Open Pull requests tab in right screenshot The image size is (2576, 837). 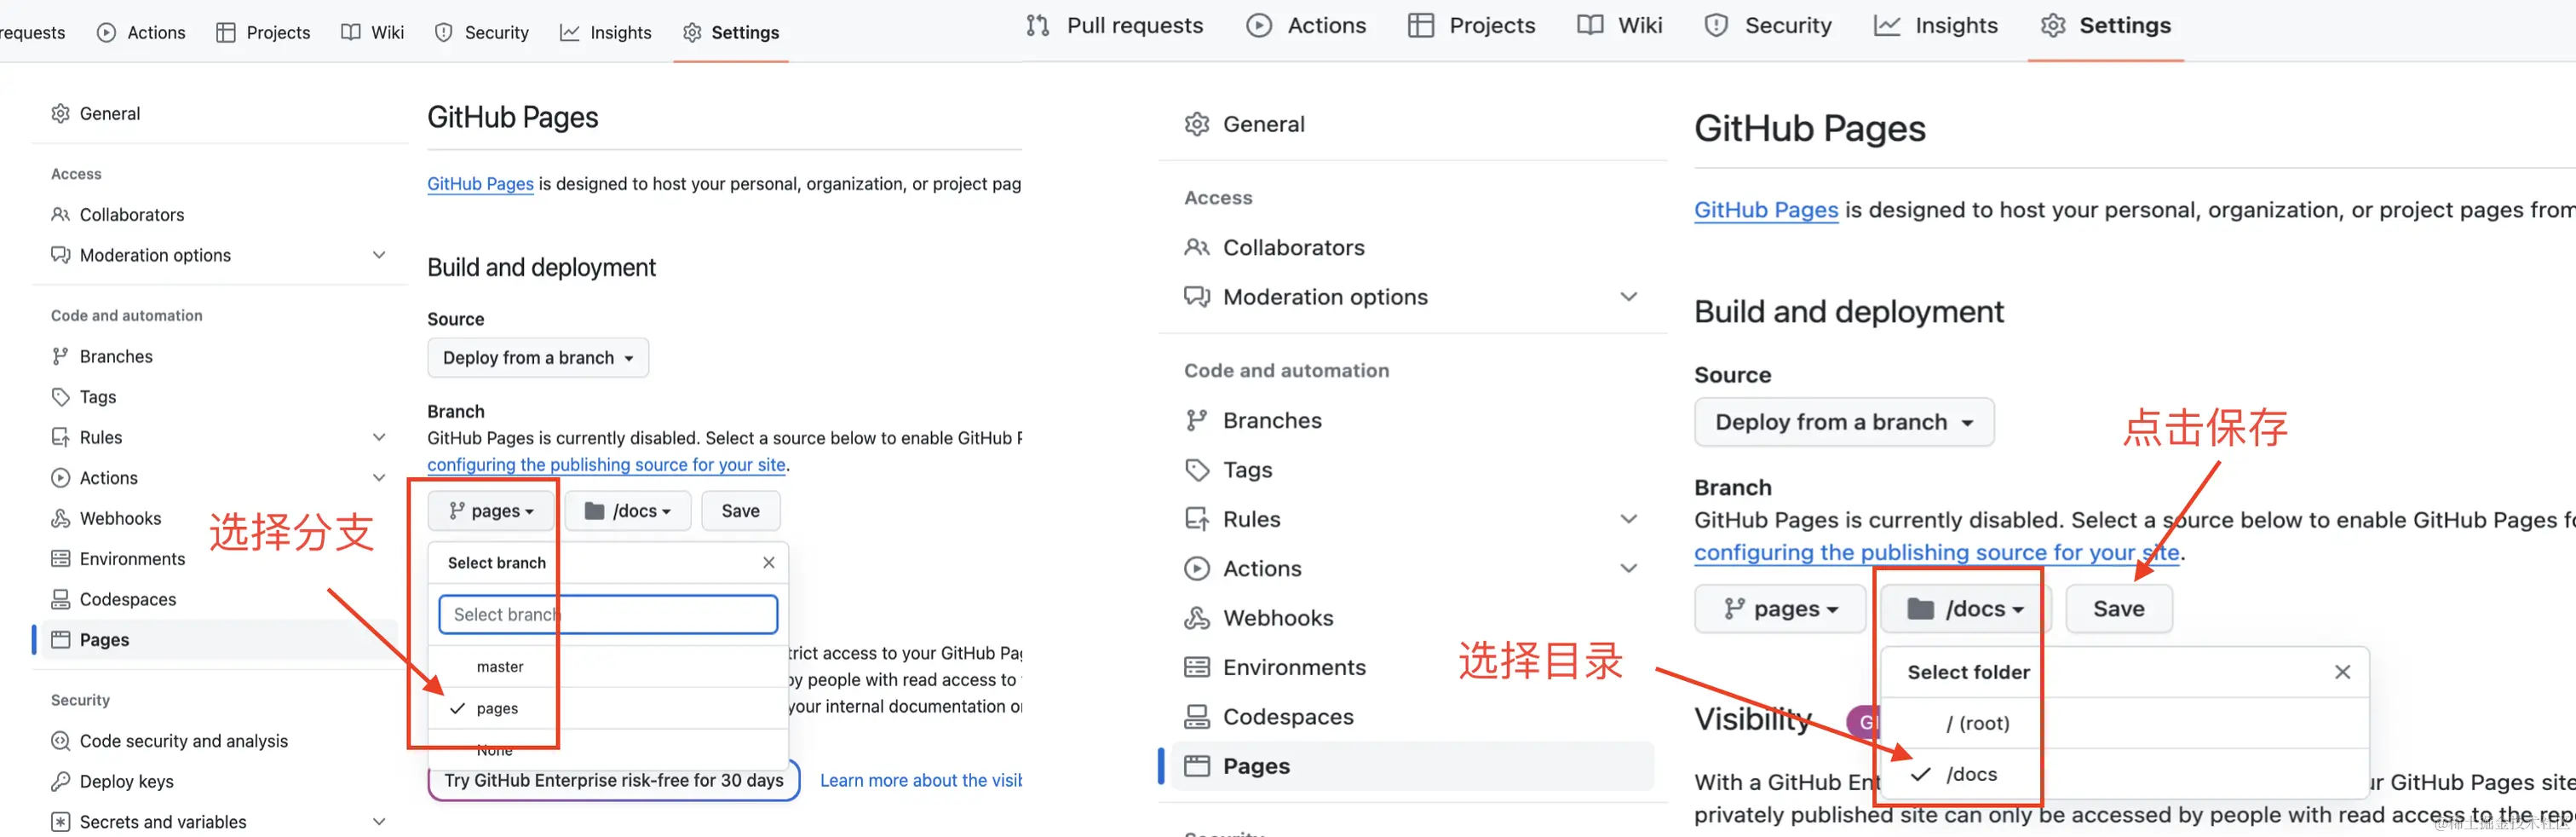click(1115, 25)
